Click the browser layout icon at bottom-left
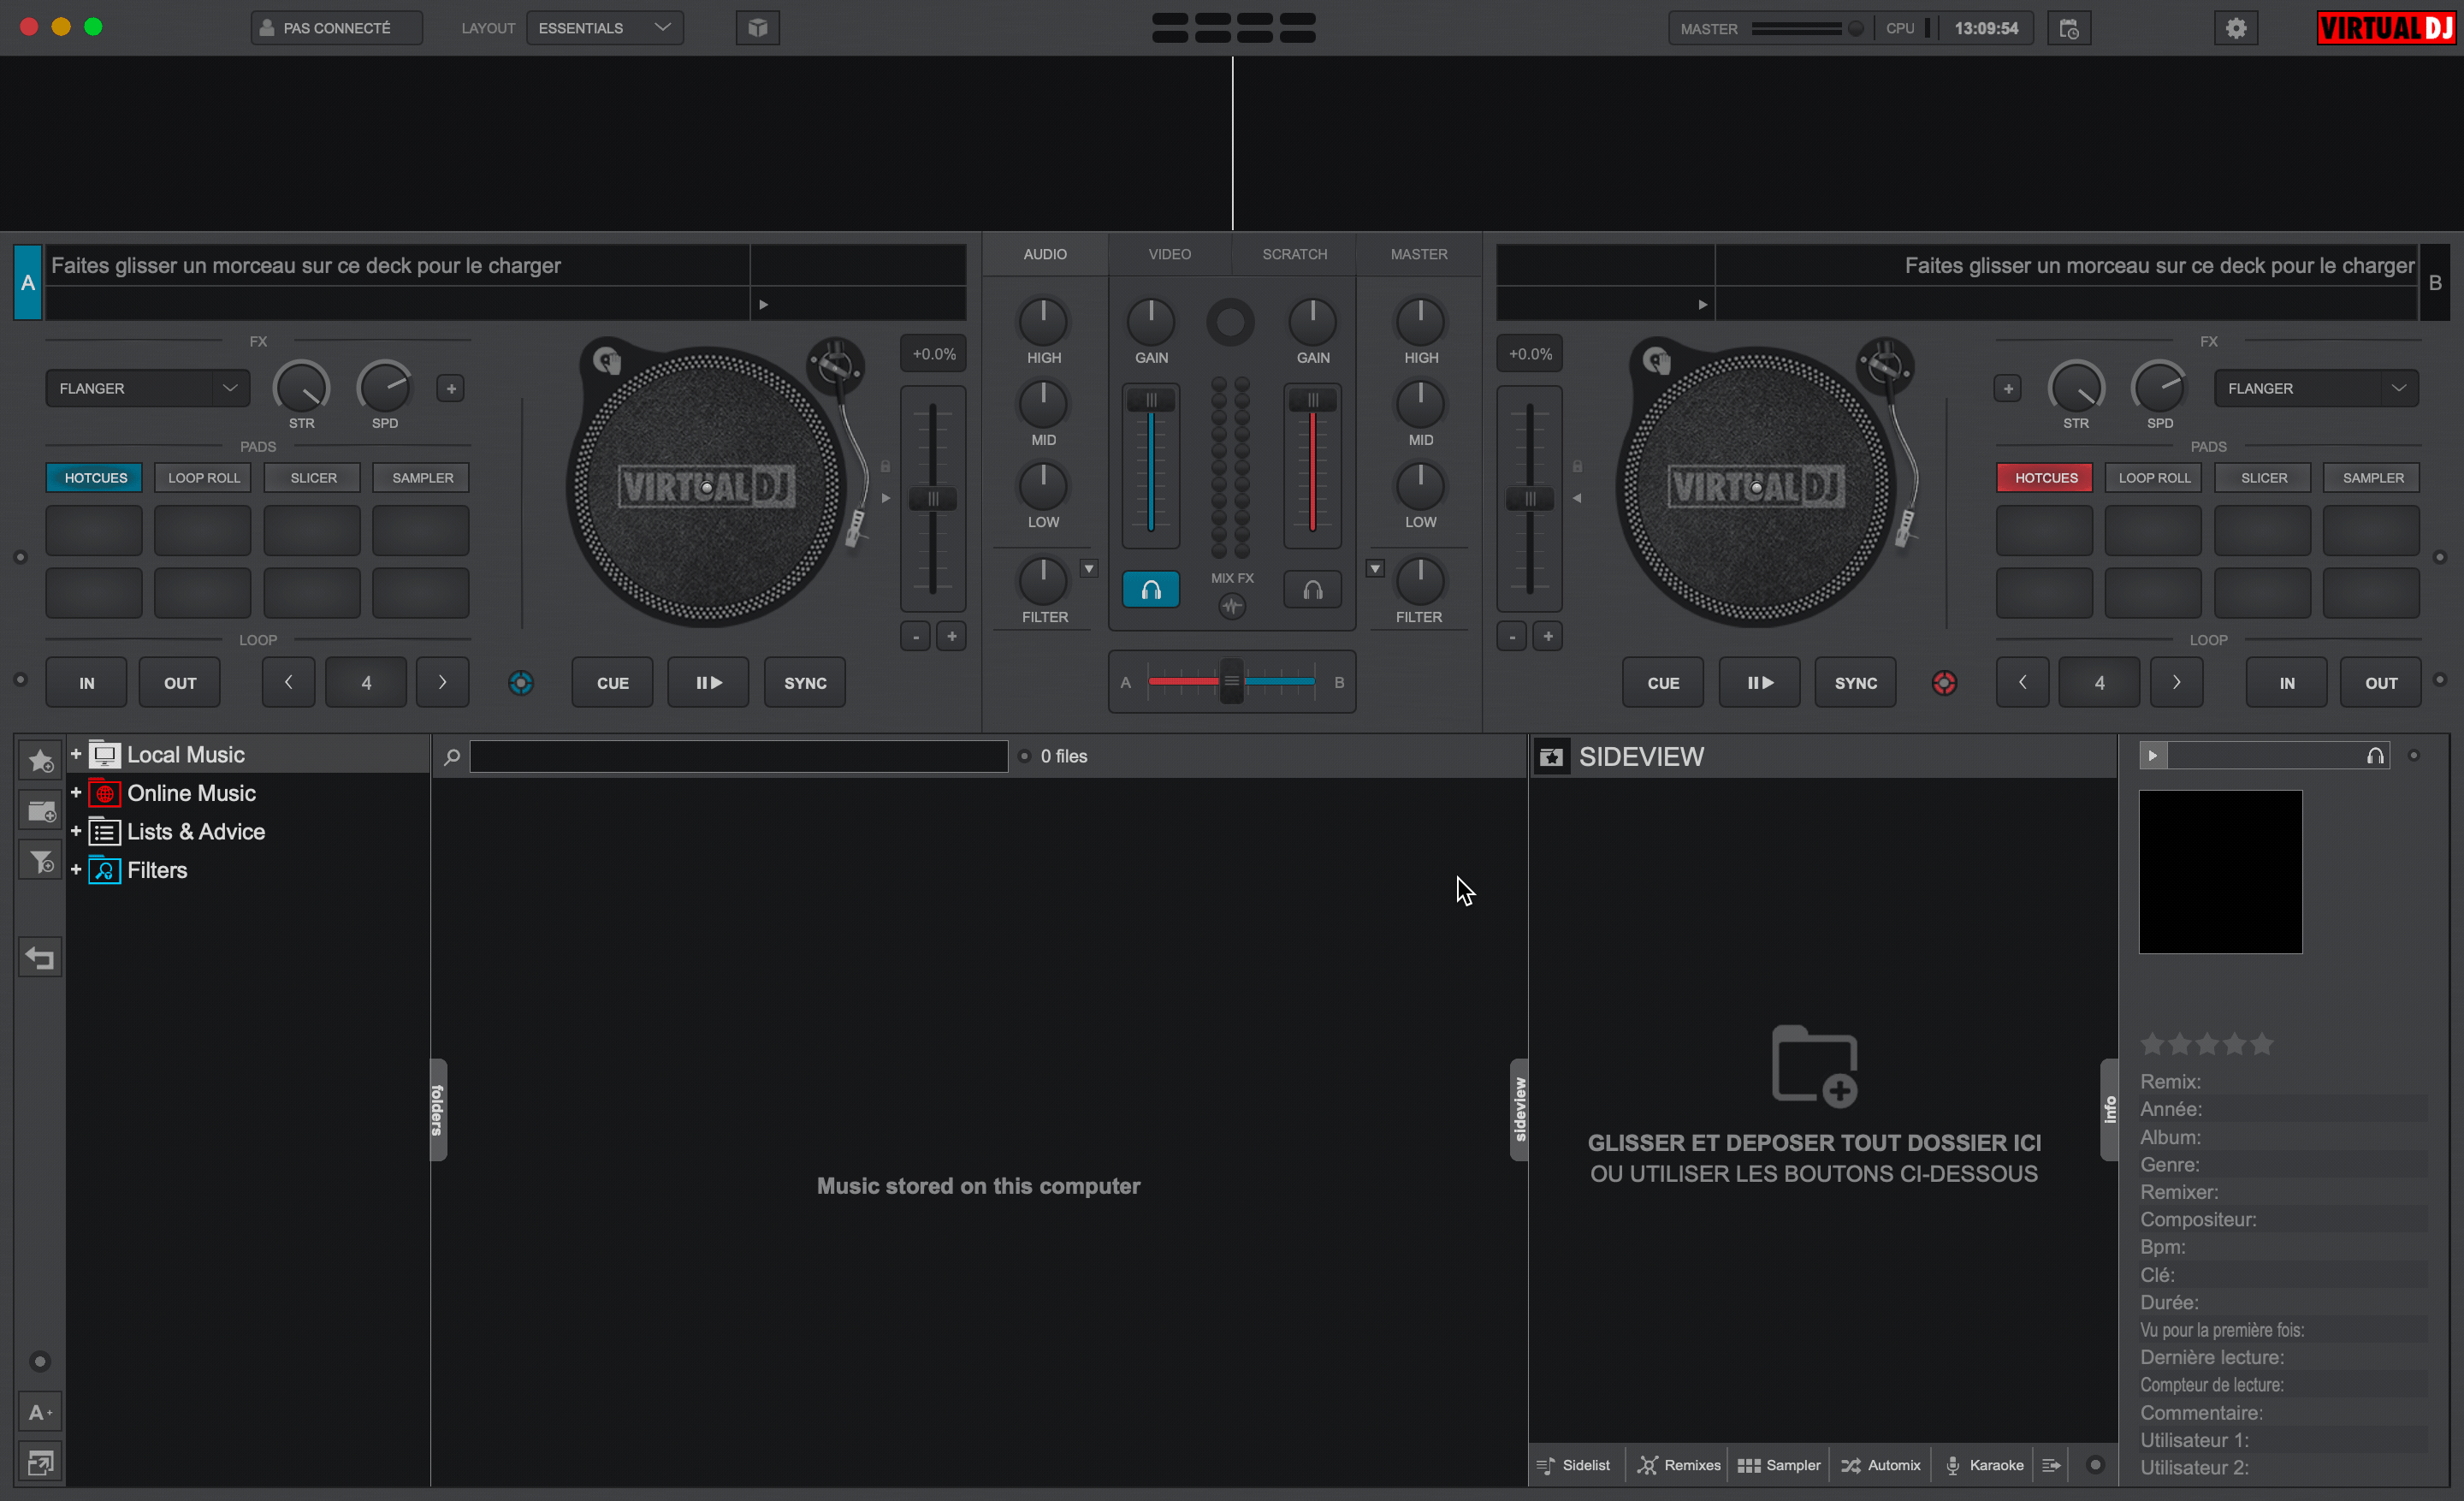 tap(40, 1463)
